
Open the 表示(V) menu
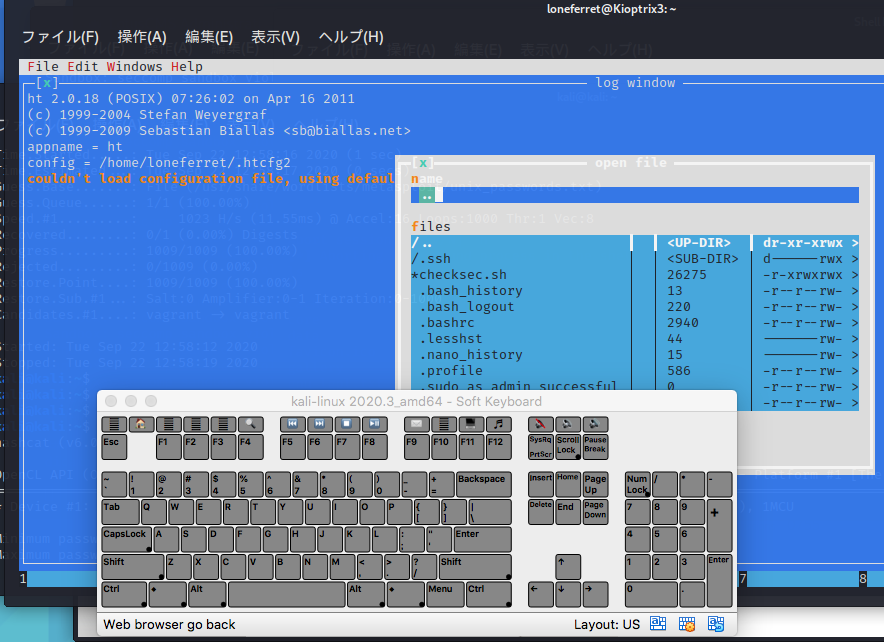pos(276,37)
